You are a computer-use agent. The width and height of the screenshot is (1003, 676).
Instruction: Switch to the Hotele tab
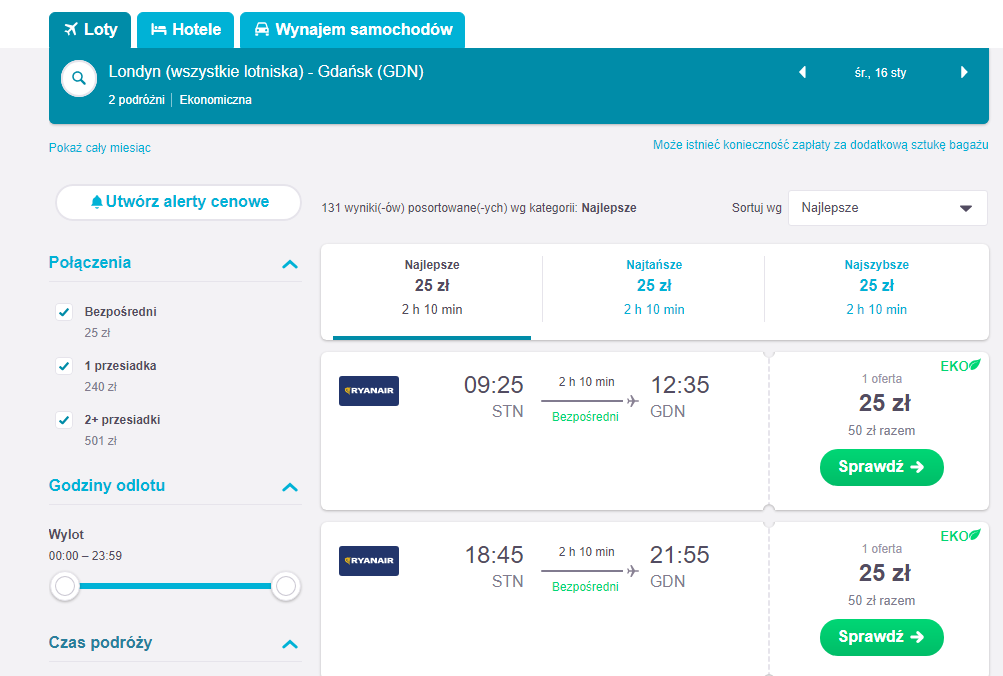tap(186, 30)
